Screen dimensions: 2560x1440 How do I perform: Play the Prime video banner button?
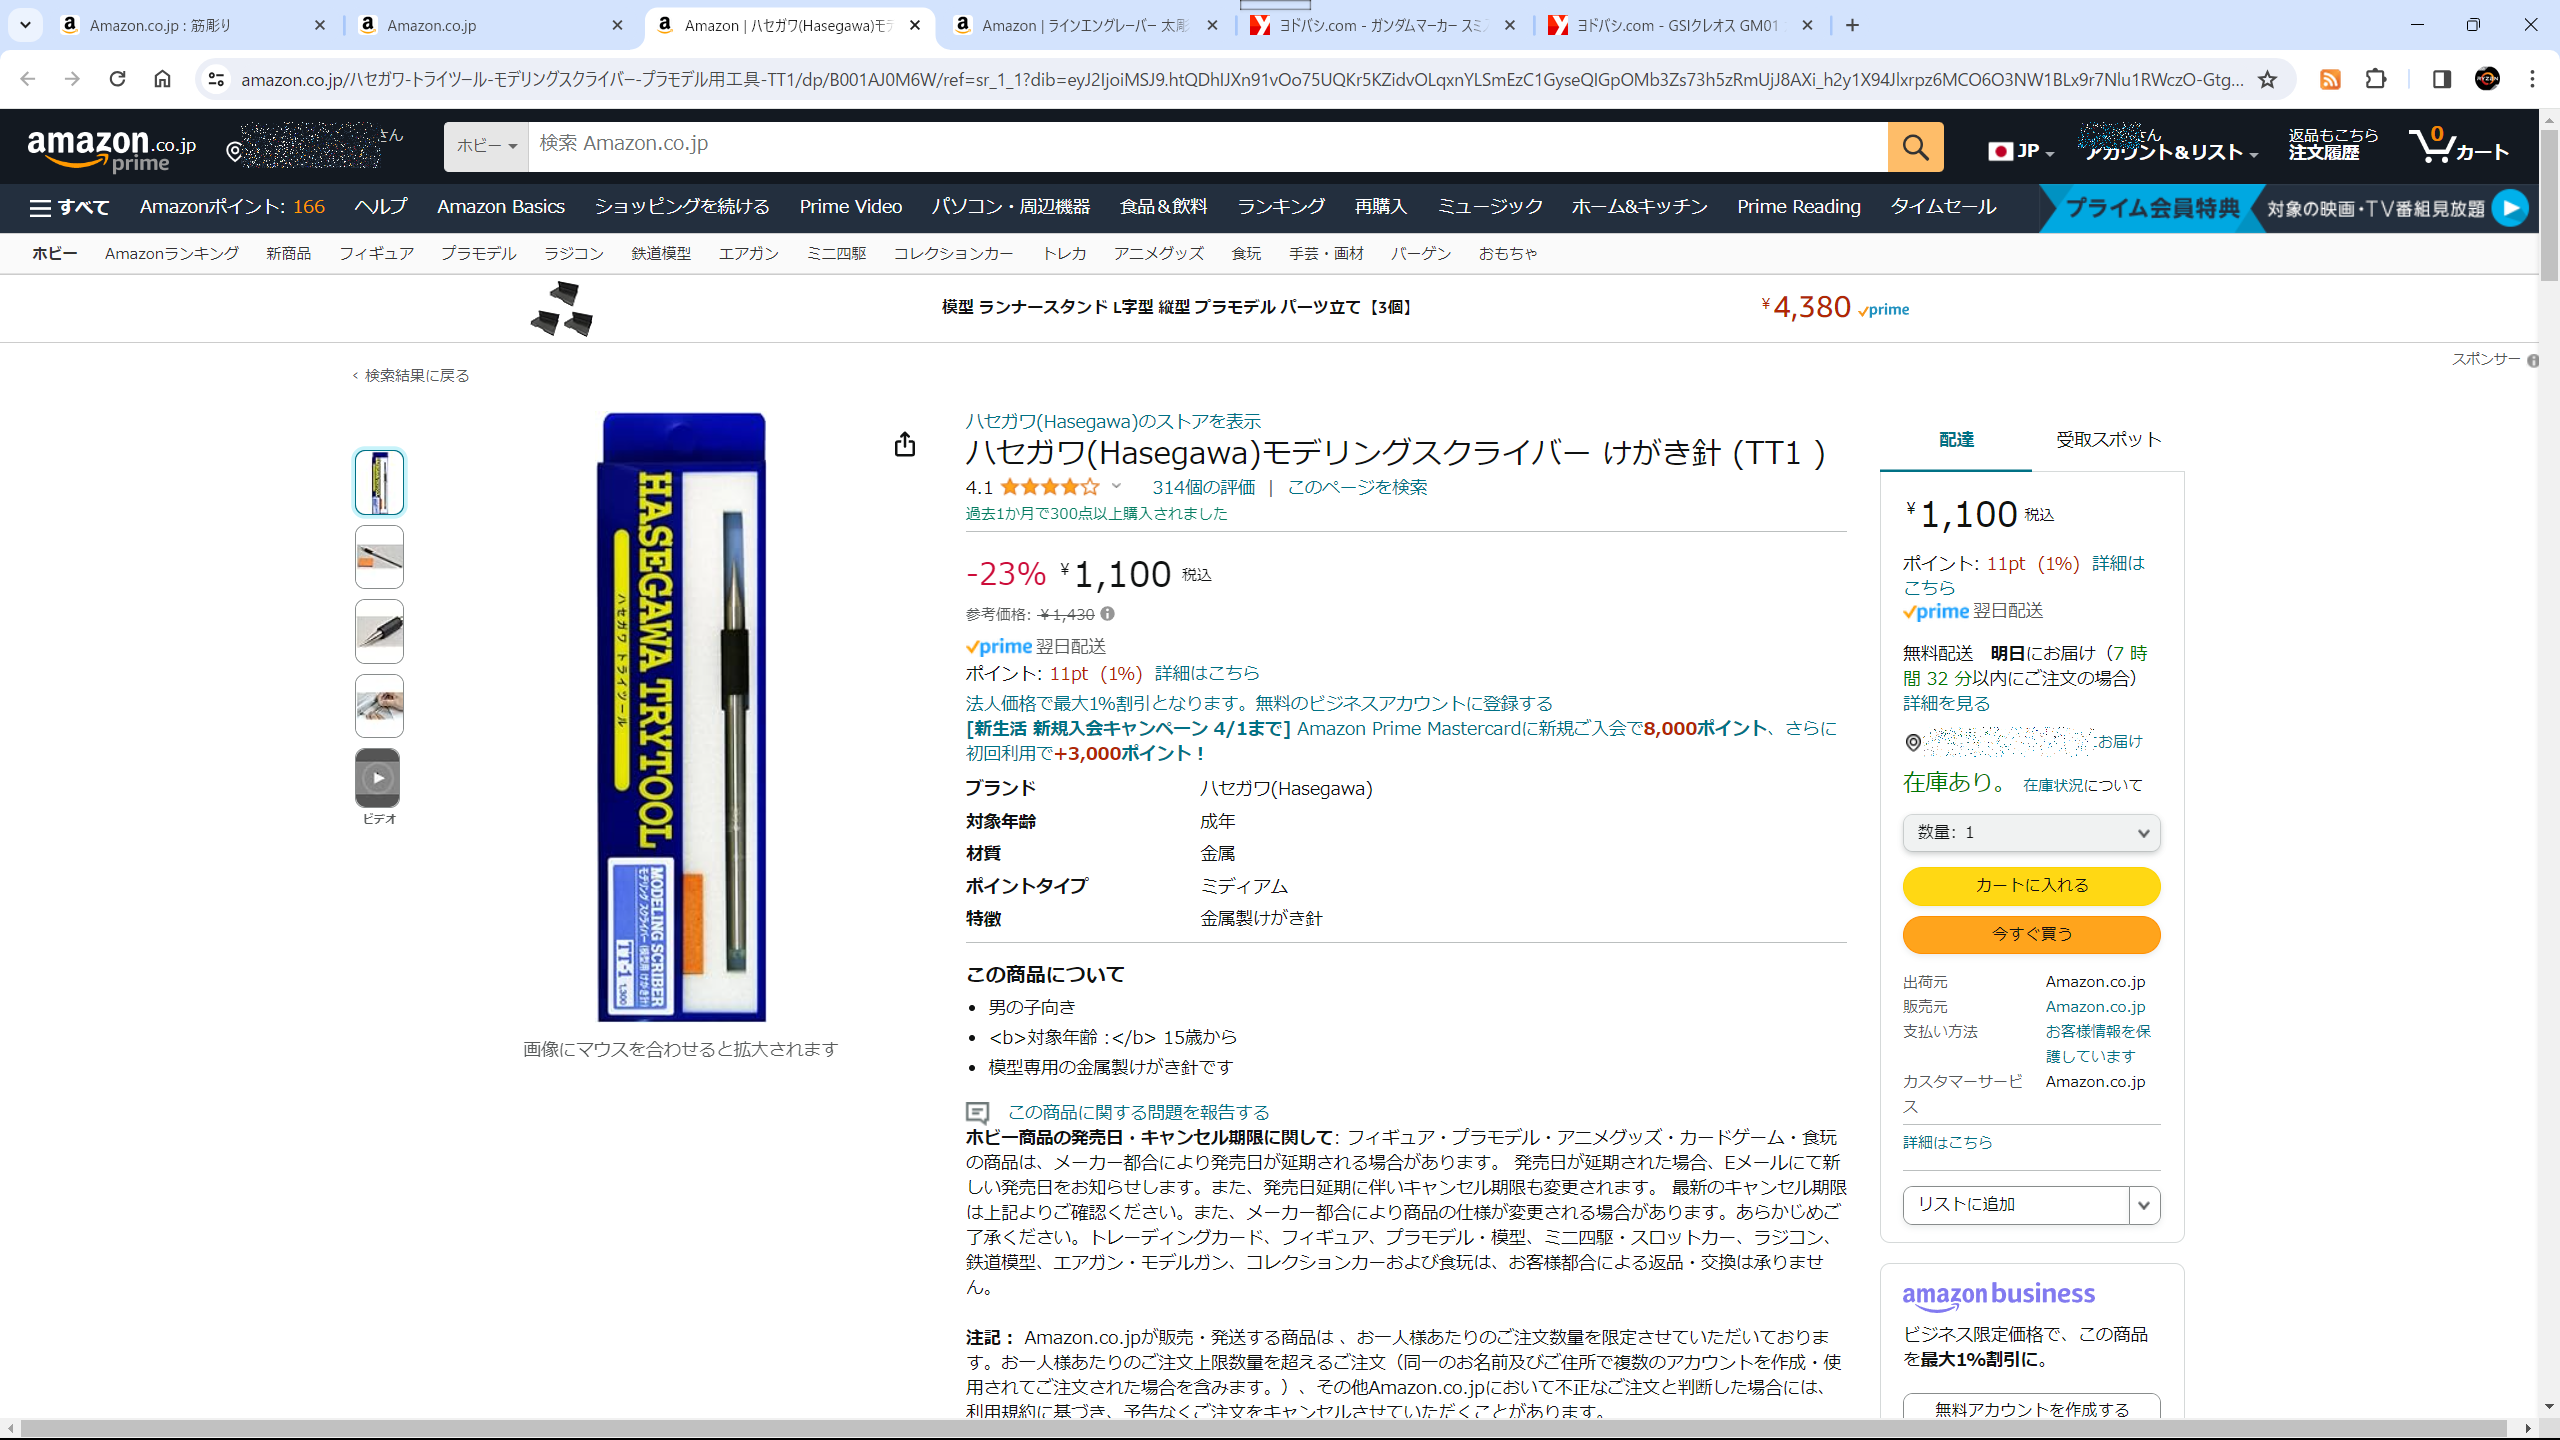coord(2510,208)
